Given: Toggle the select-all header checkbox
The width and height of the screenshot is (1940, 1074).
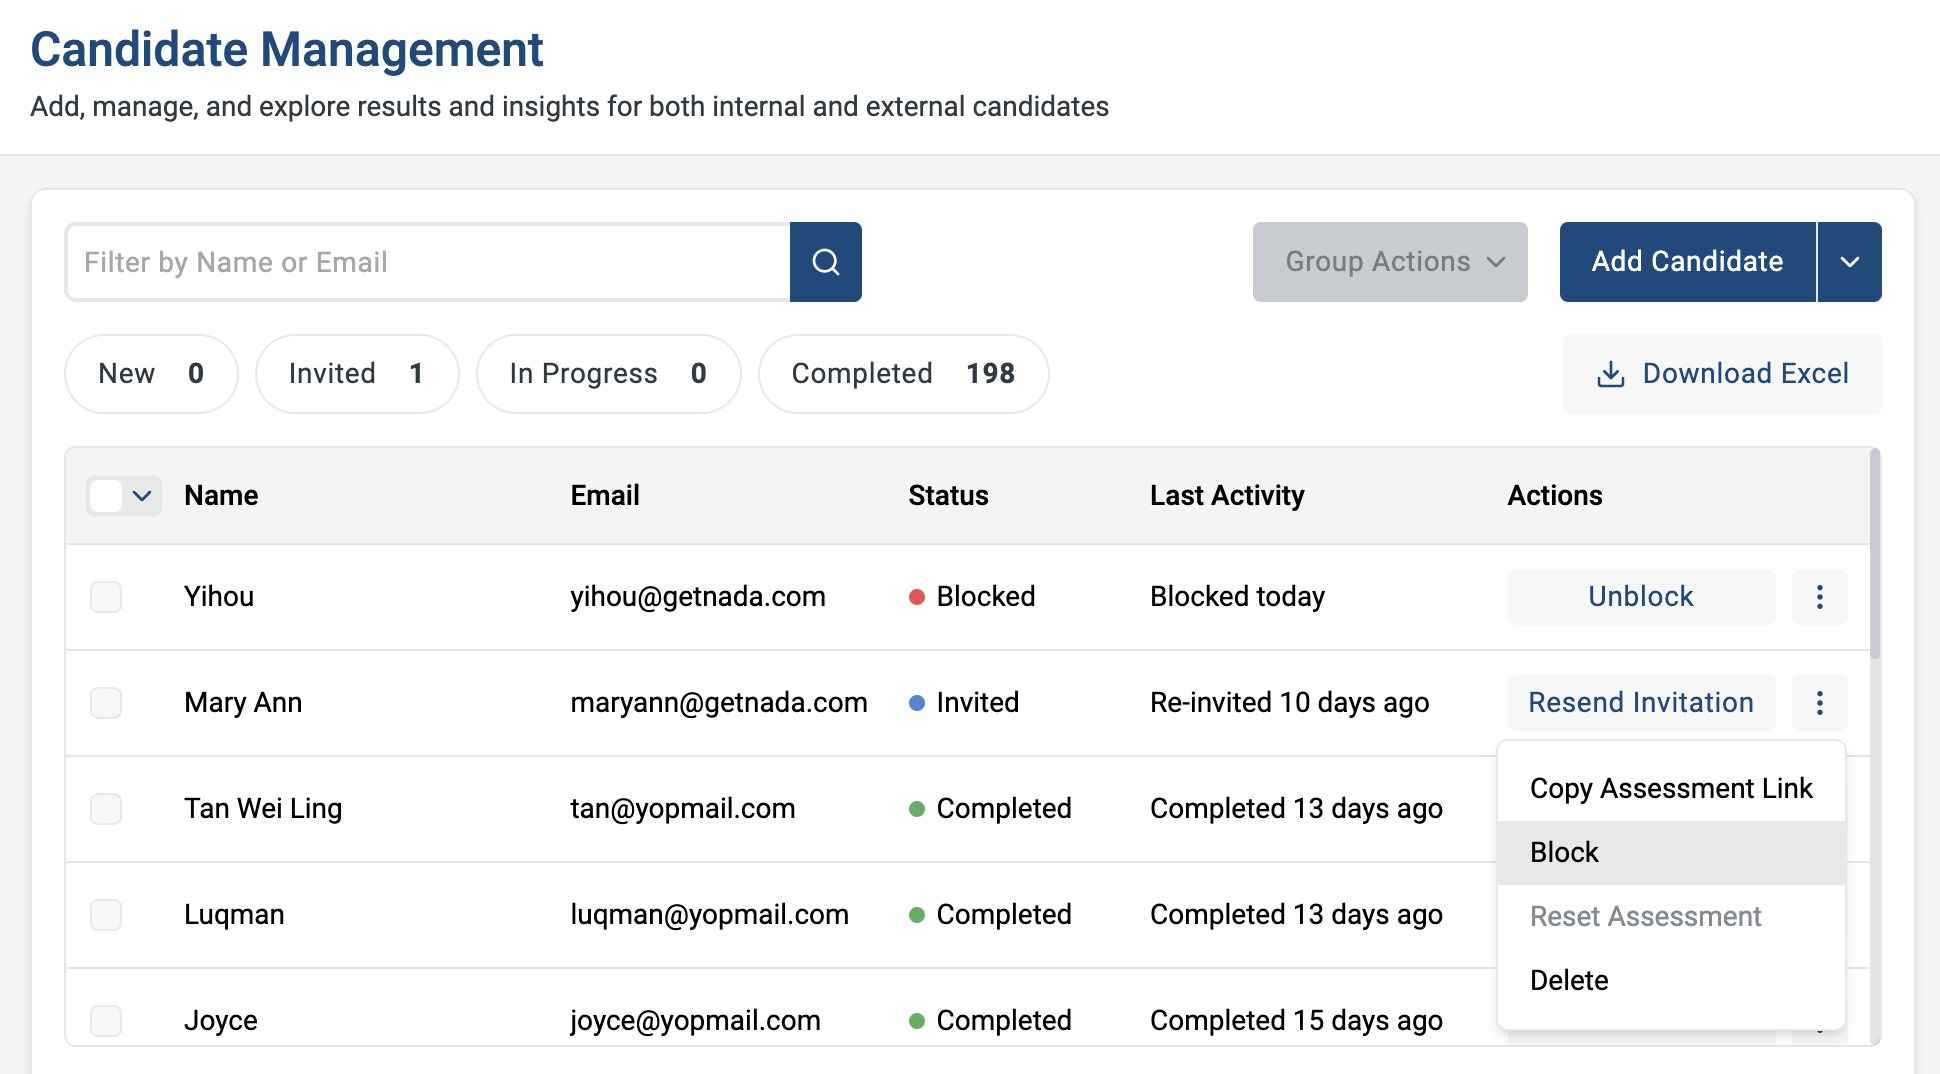Looking at the screenshot, I should 106,496.
